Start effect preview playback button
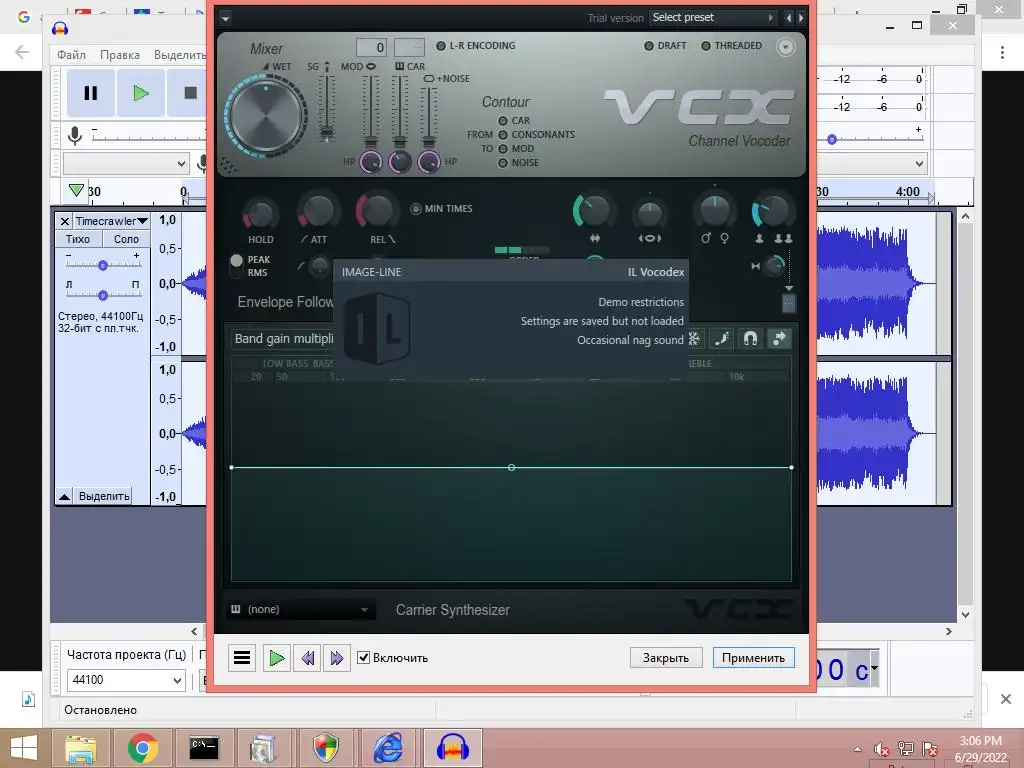Image resolution: width=1024 pixels, height=768 pixels. pos(276,658)
